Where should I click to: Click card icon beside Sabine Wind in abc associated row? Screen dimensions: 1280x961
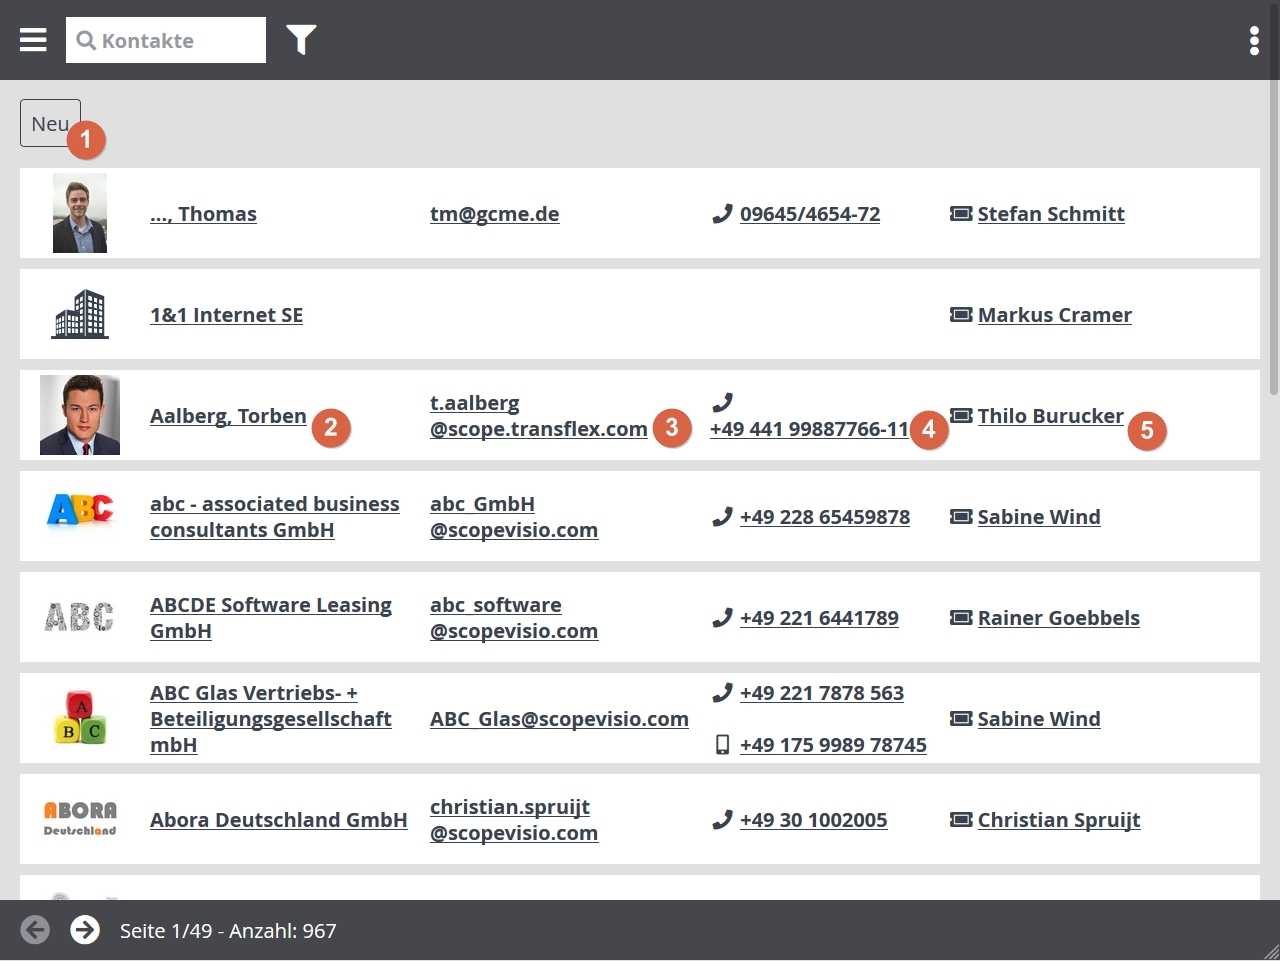[x=961, y=517]
